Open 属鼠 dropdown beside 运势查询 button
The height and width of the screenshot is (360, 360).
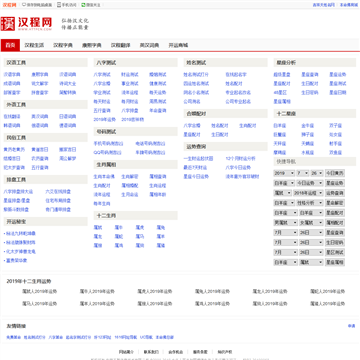tap(283, 193)
